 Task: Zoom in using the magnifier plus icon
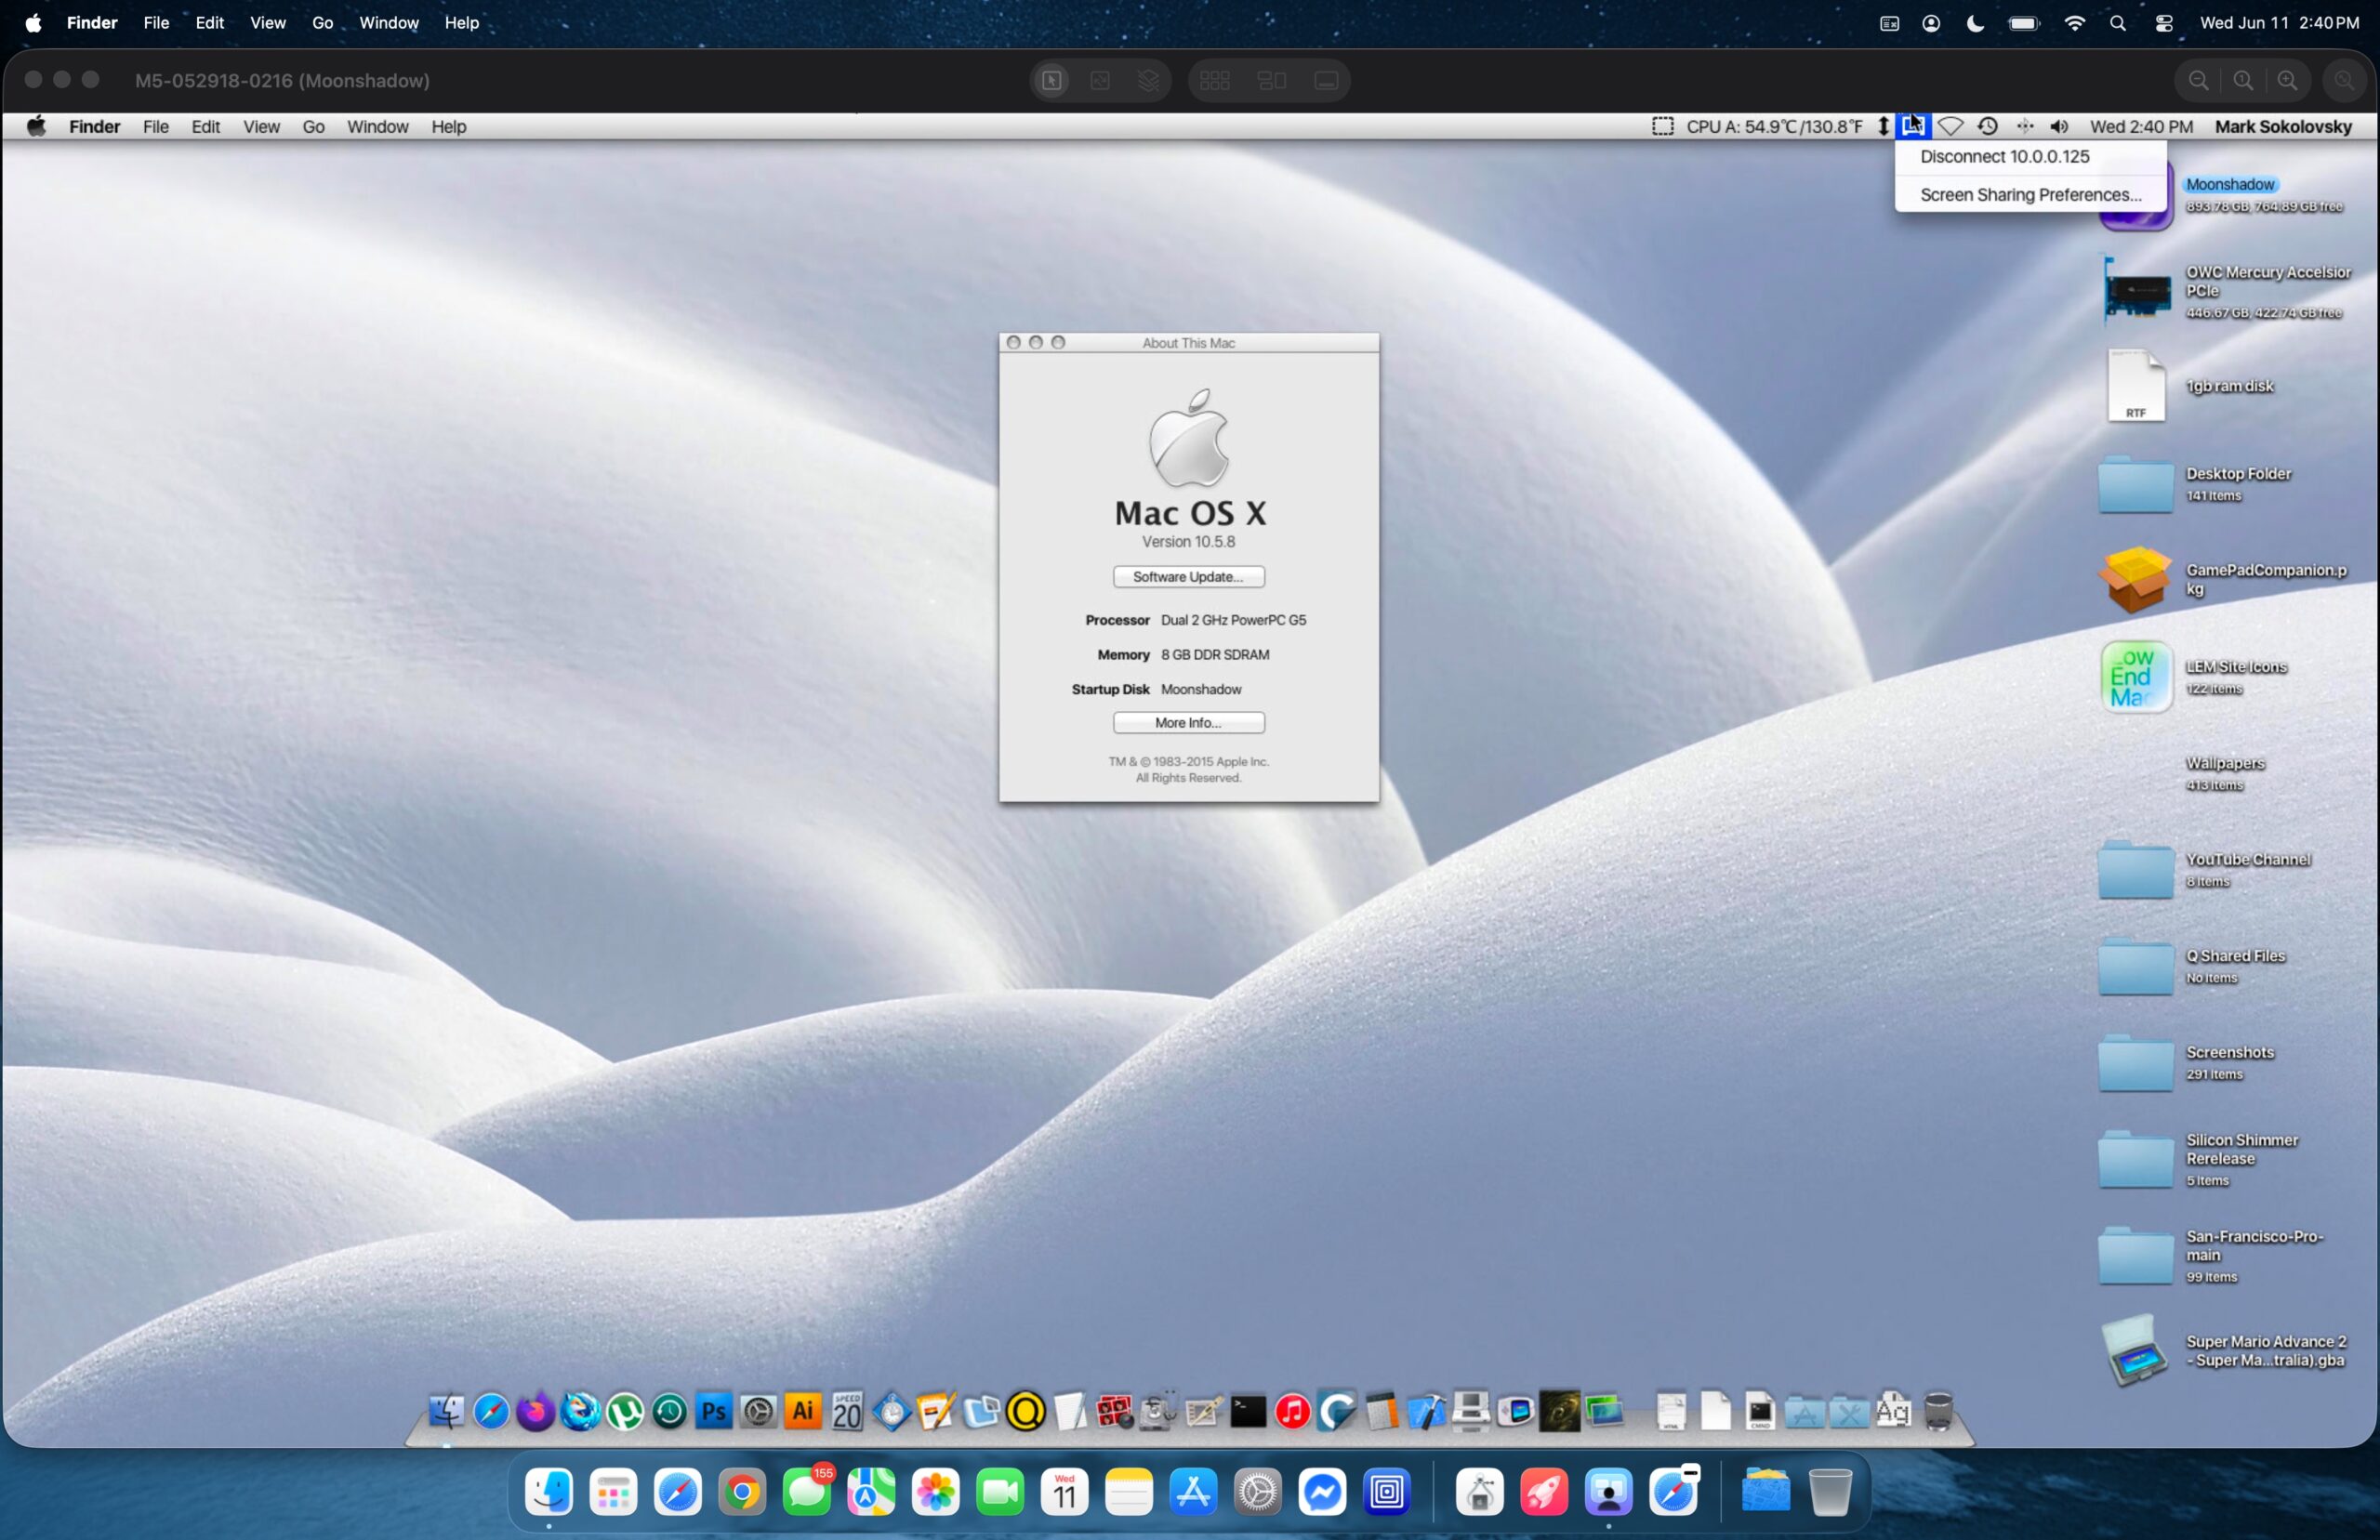pos(2287,81)
